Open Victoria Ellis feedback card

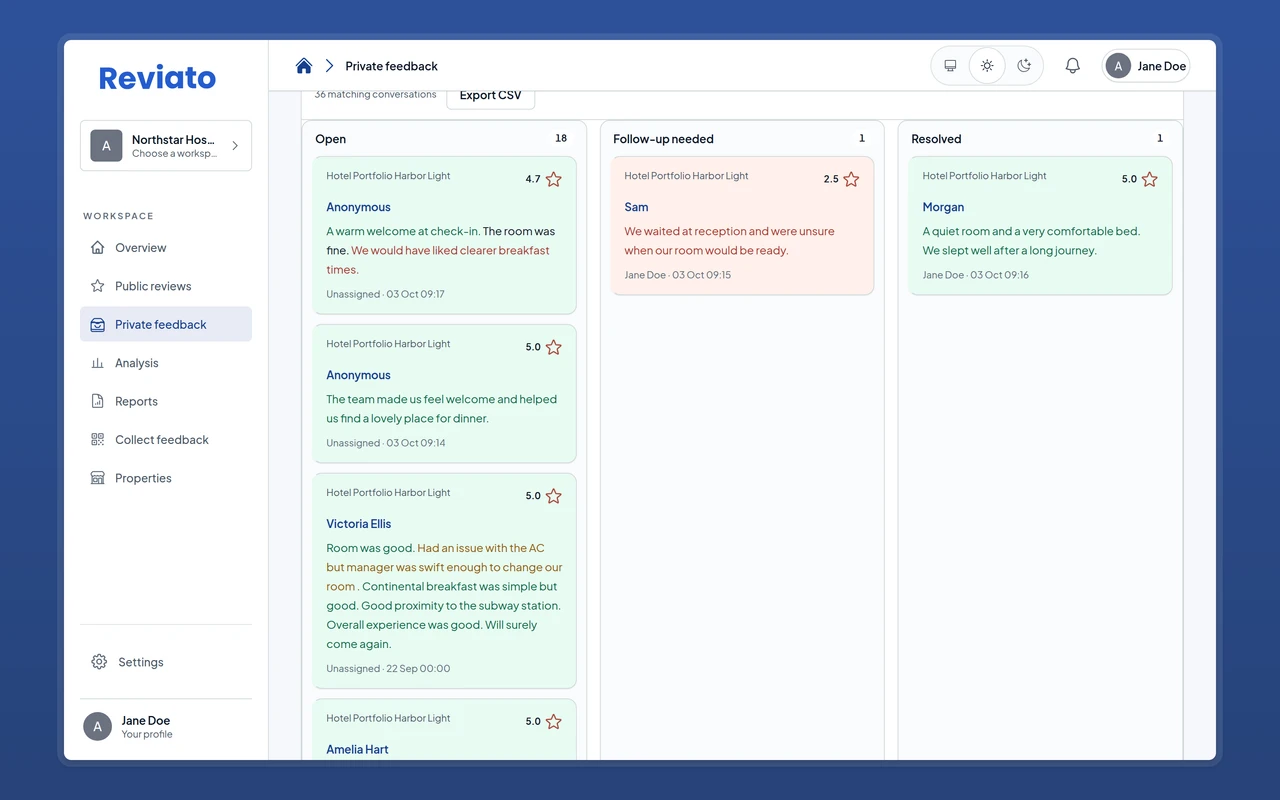coord(445,581)
